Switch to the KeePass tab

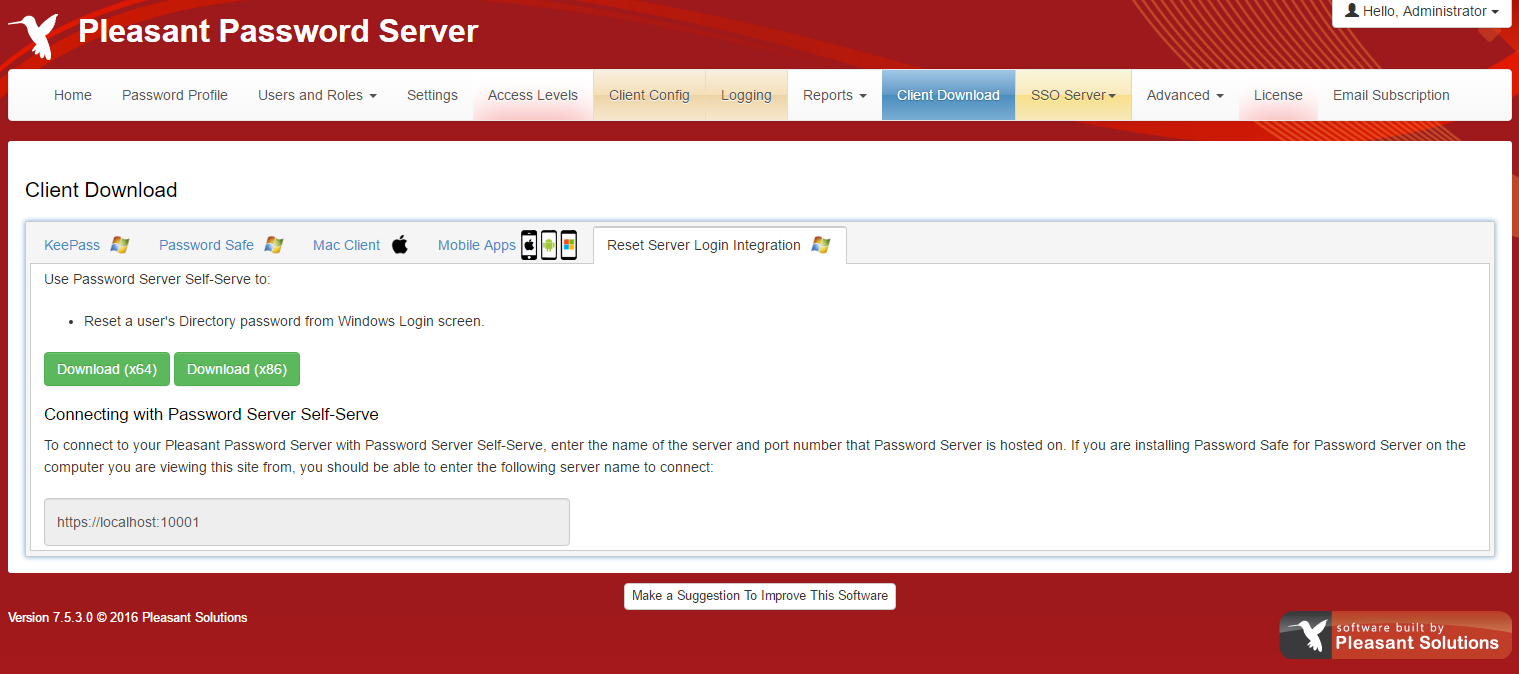(87, 245)
